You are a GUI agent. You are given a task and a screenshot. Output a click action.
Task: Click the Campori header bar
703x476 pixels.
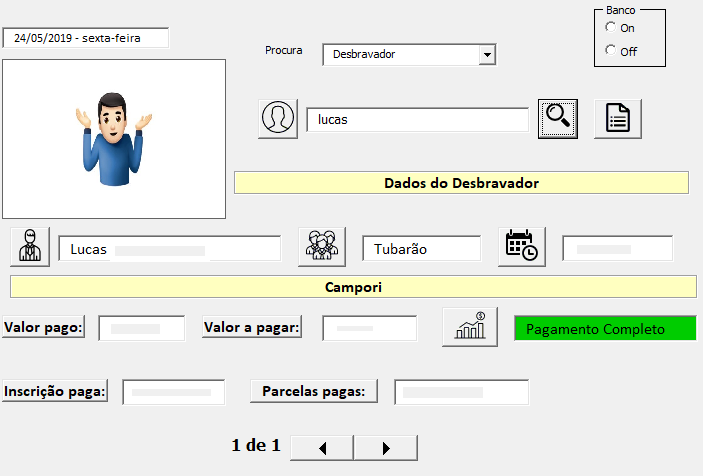click(x=353, y=287)
